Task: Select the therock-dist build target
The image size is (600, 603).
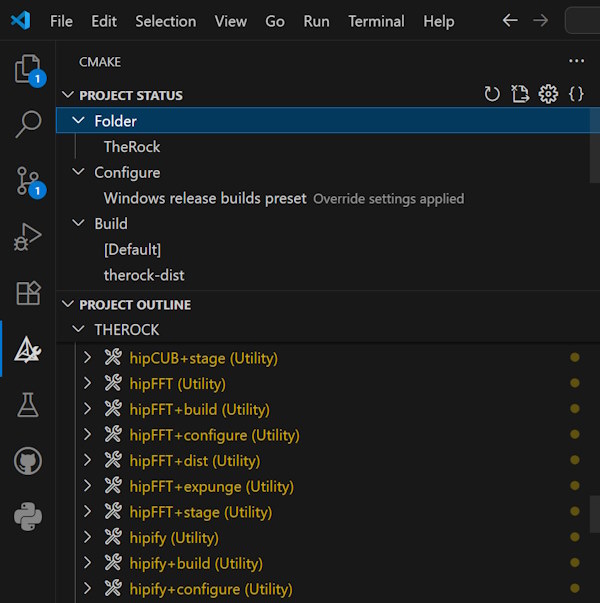Action: [144, 275]
